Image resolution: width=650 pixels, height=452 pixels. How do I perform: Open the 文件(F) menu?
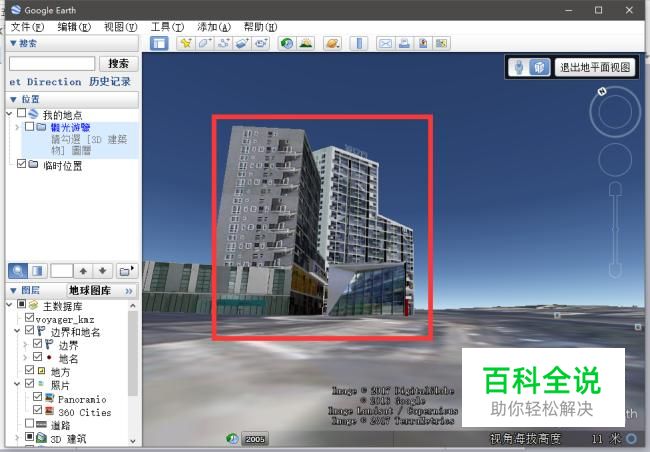(27, 27)
